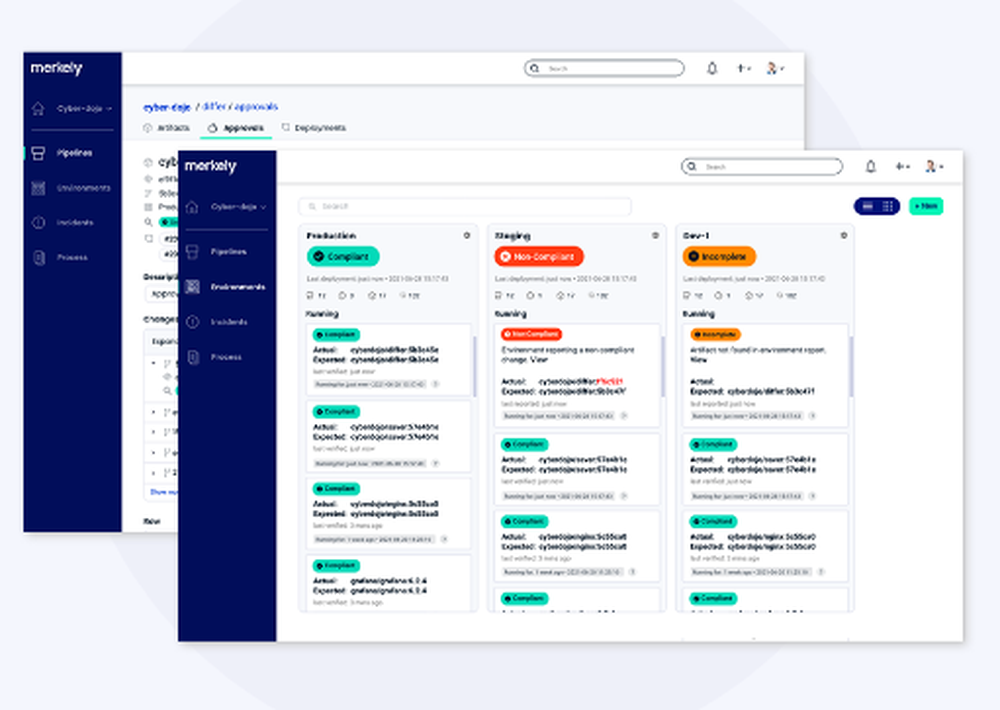Click the top search field in back window
Viewport: 1000px width, 710px height.
pos(604,68)
